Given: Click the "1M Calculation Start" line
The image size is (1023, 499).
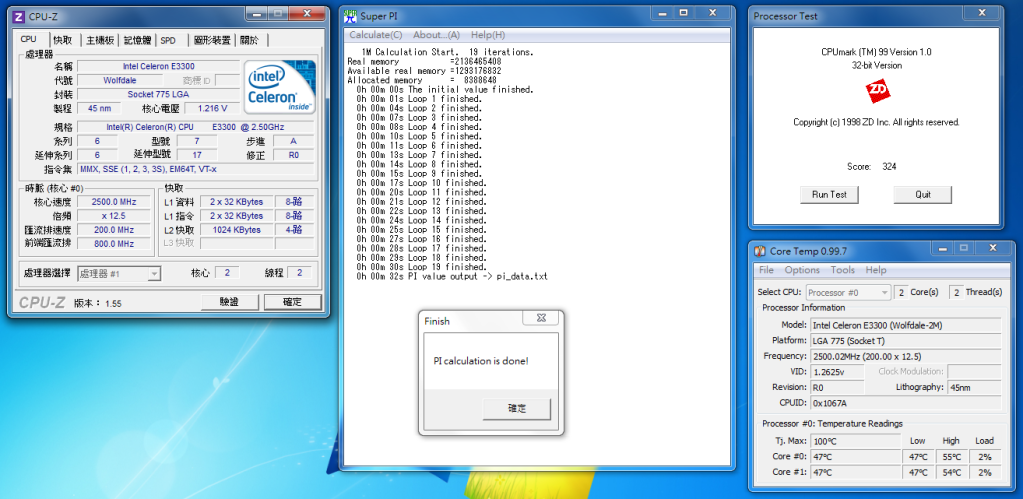Looking at the screenshot, I should [448, 52].
